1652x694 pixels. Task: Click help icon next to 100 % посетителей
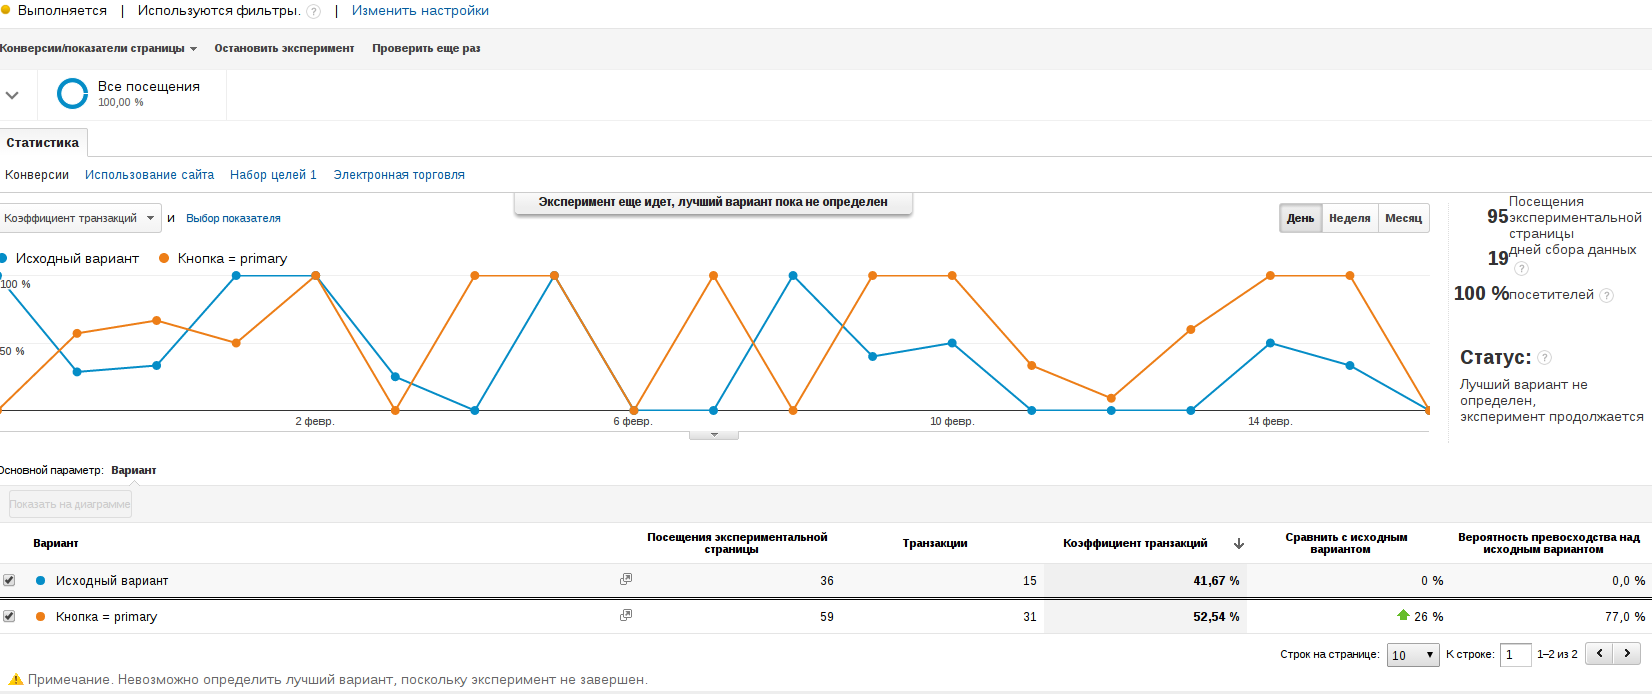pos(1606,295)
